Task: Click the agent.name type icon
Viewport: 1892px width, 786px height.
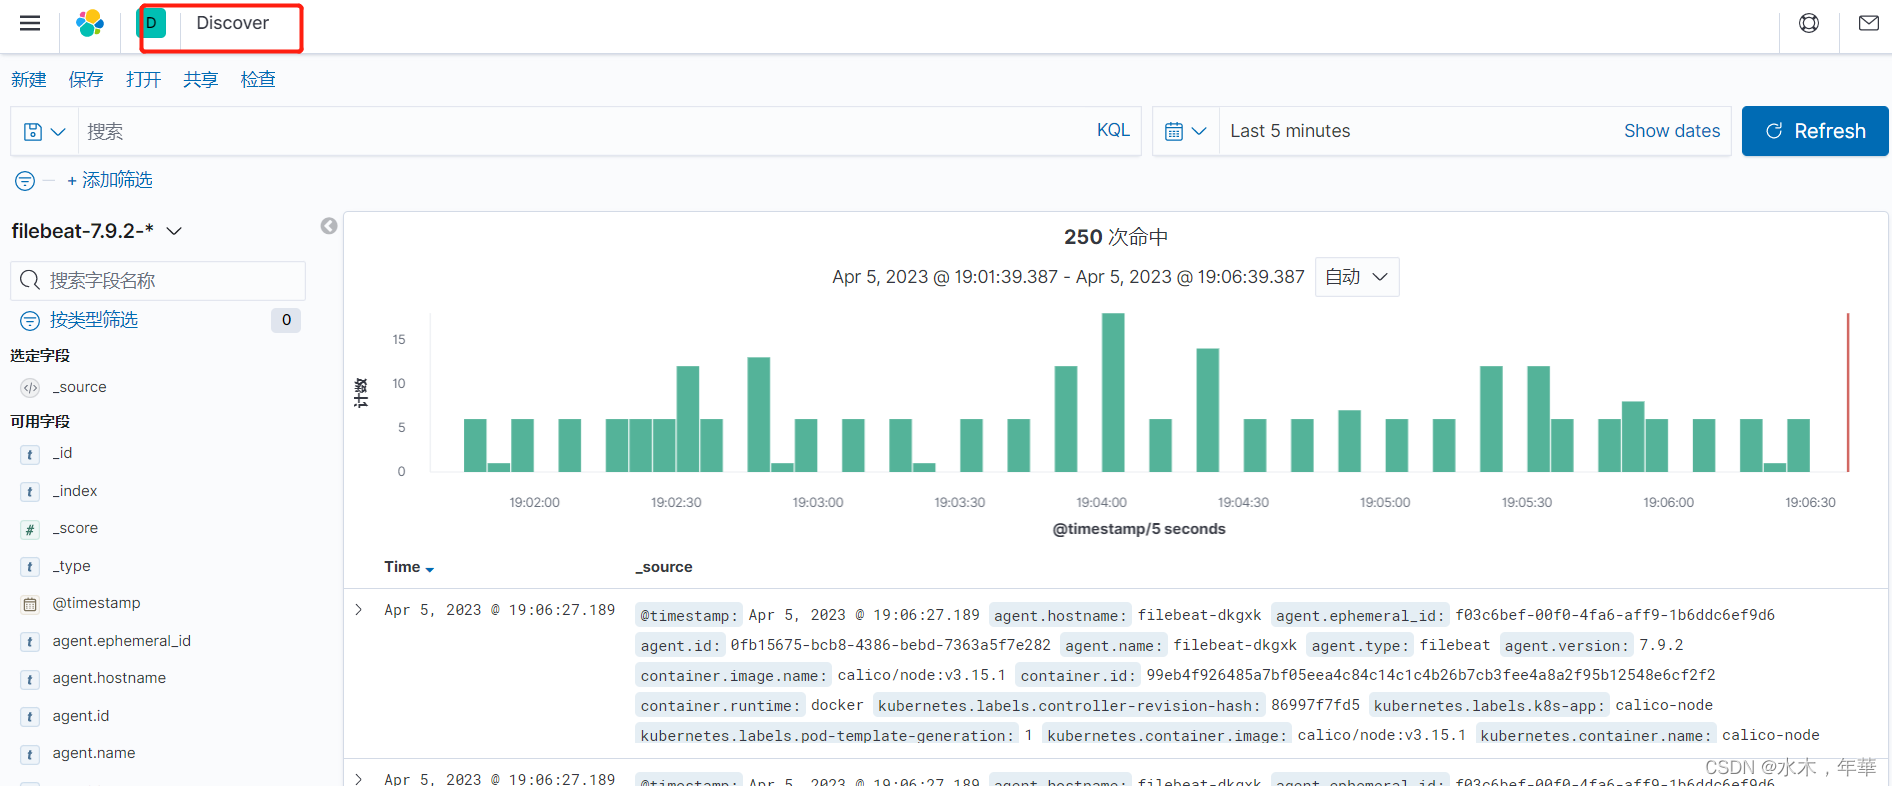Action: pyautogui.click(x=30, y=754)
